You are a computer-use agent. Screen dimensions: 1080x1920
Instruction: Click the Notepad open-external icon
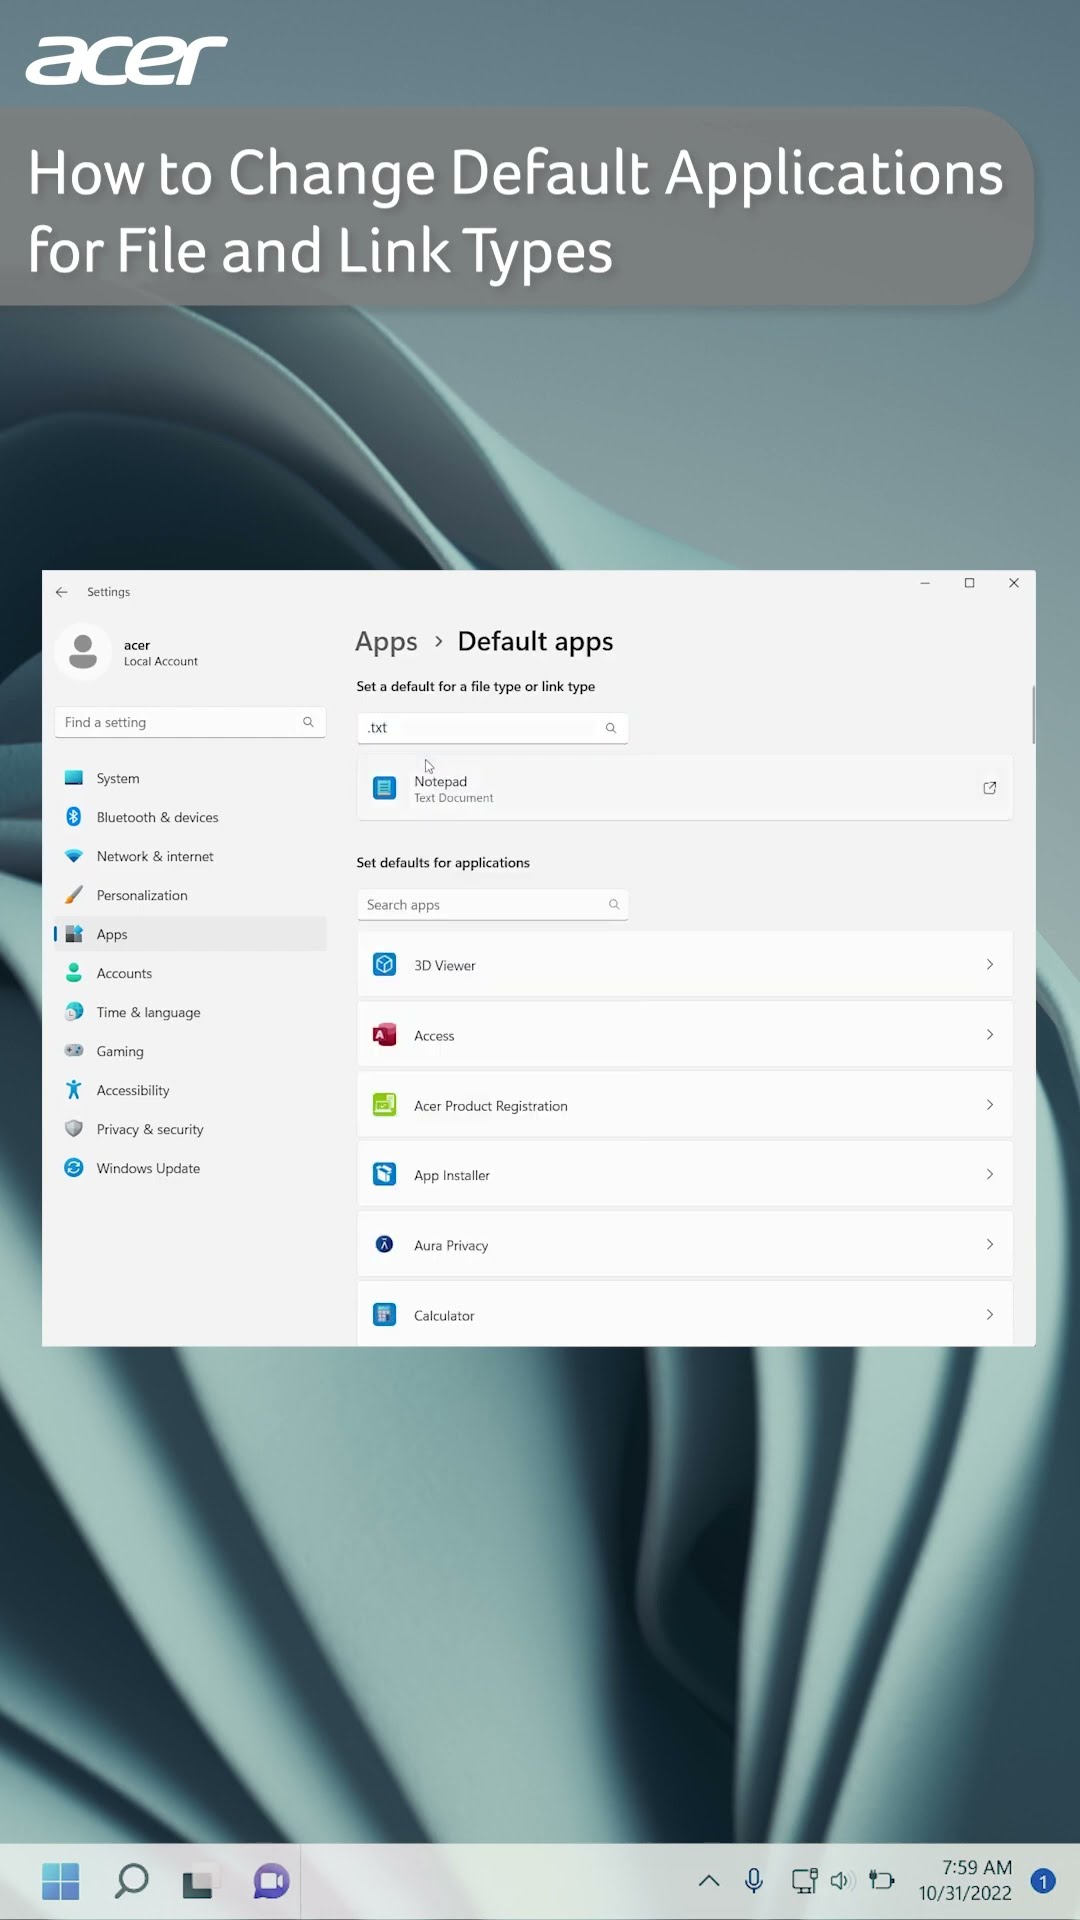(990, 788)
